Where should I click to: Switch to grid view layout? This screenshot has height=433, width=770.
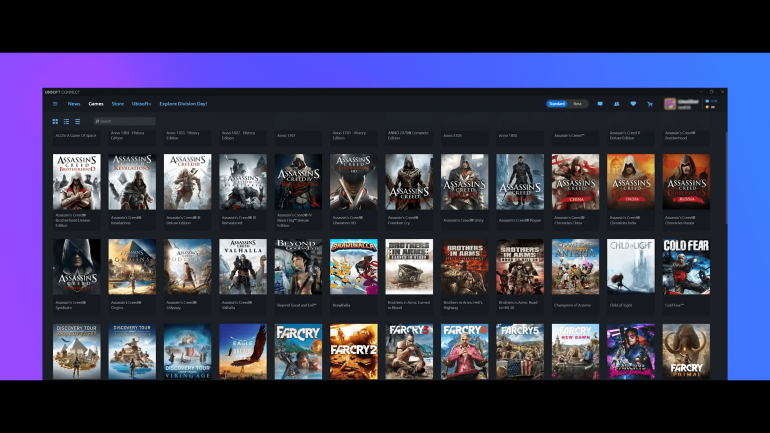coord(55,121)
